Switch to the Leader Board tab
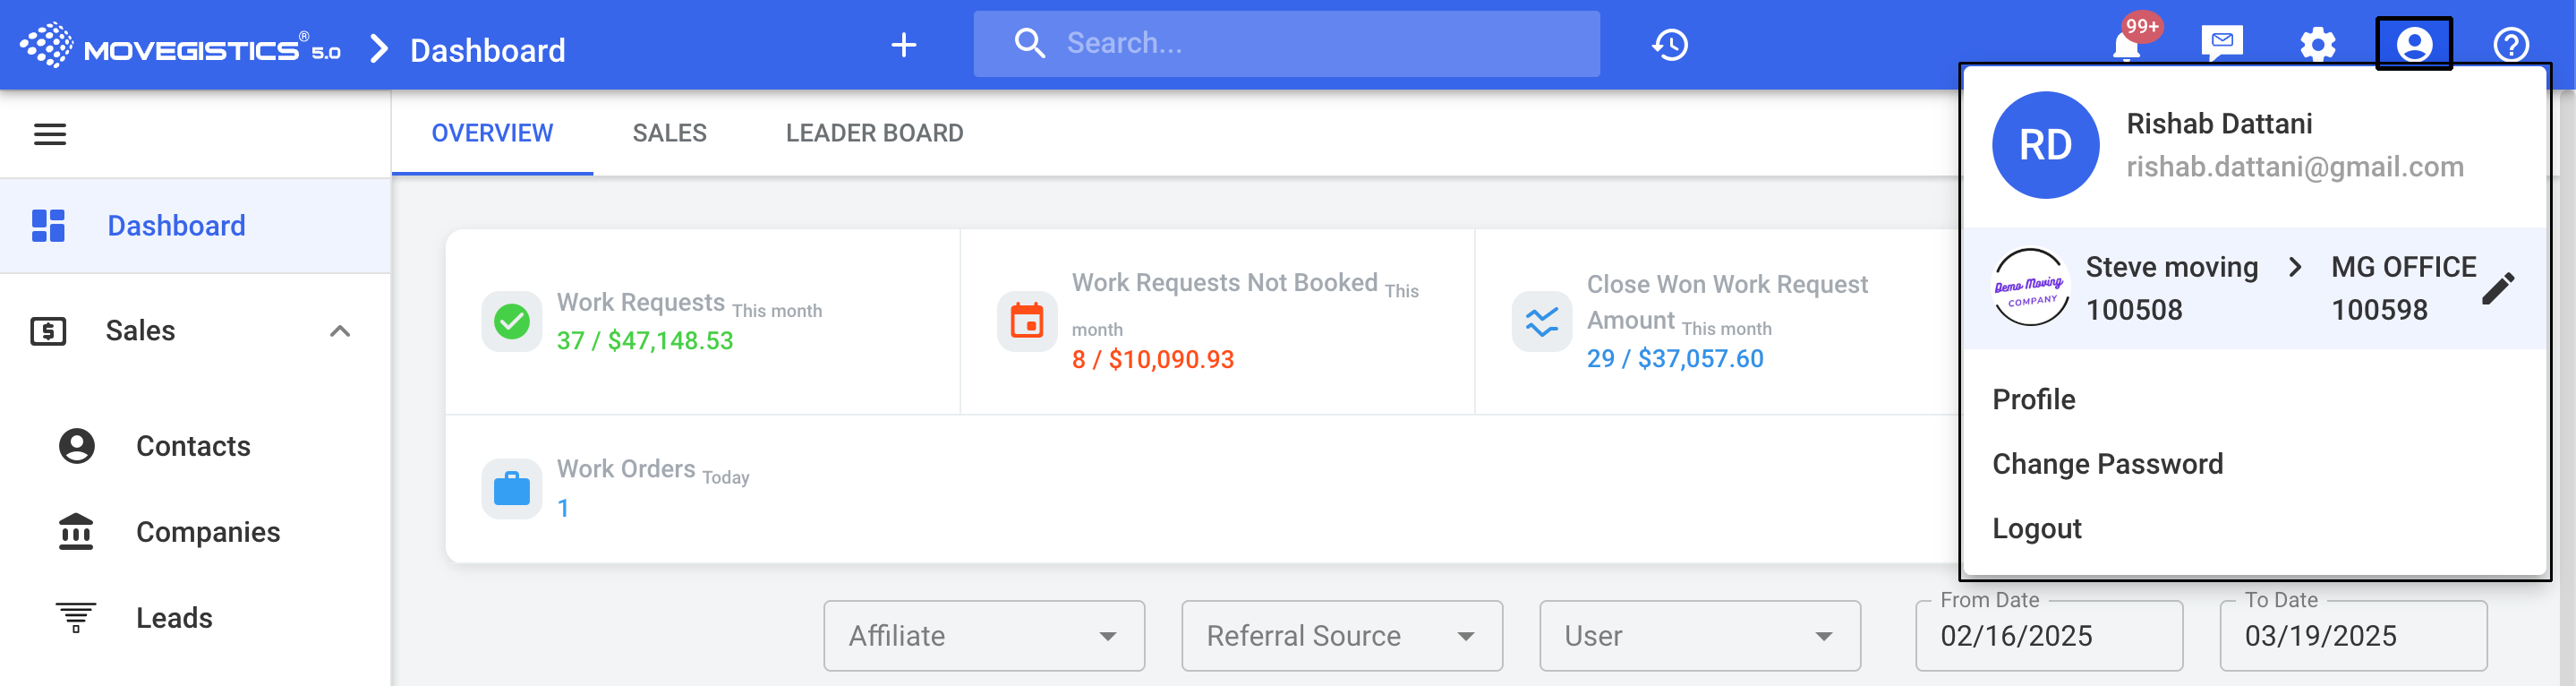The height and width of the screenshot is (686, 2576). [874, 133]
